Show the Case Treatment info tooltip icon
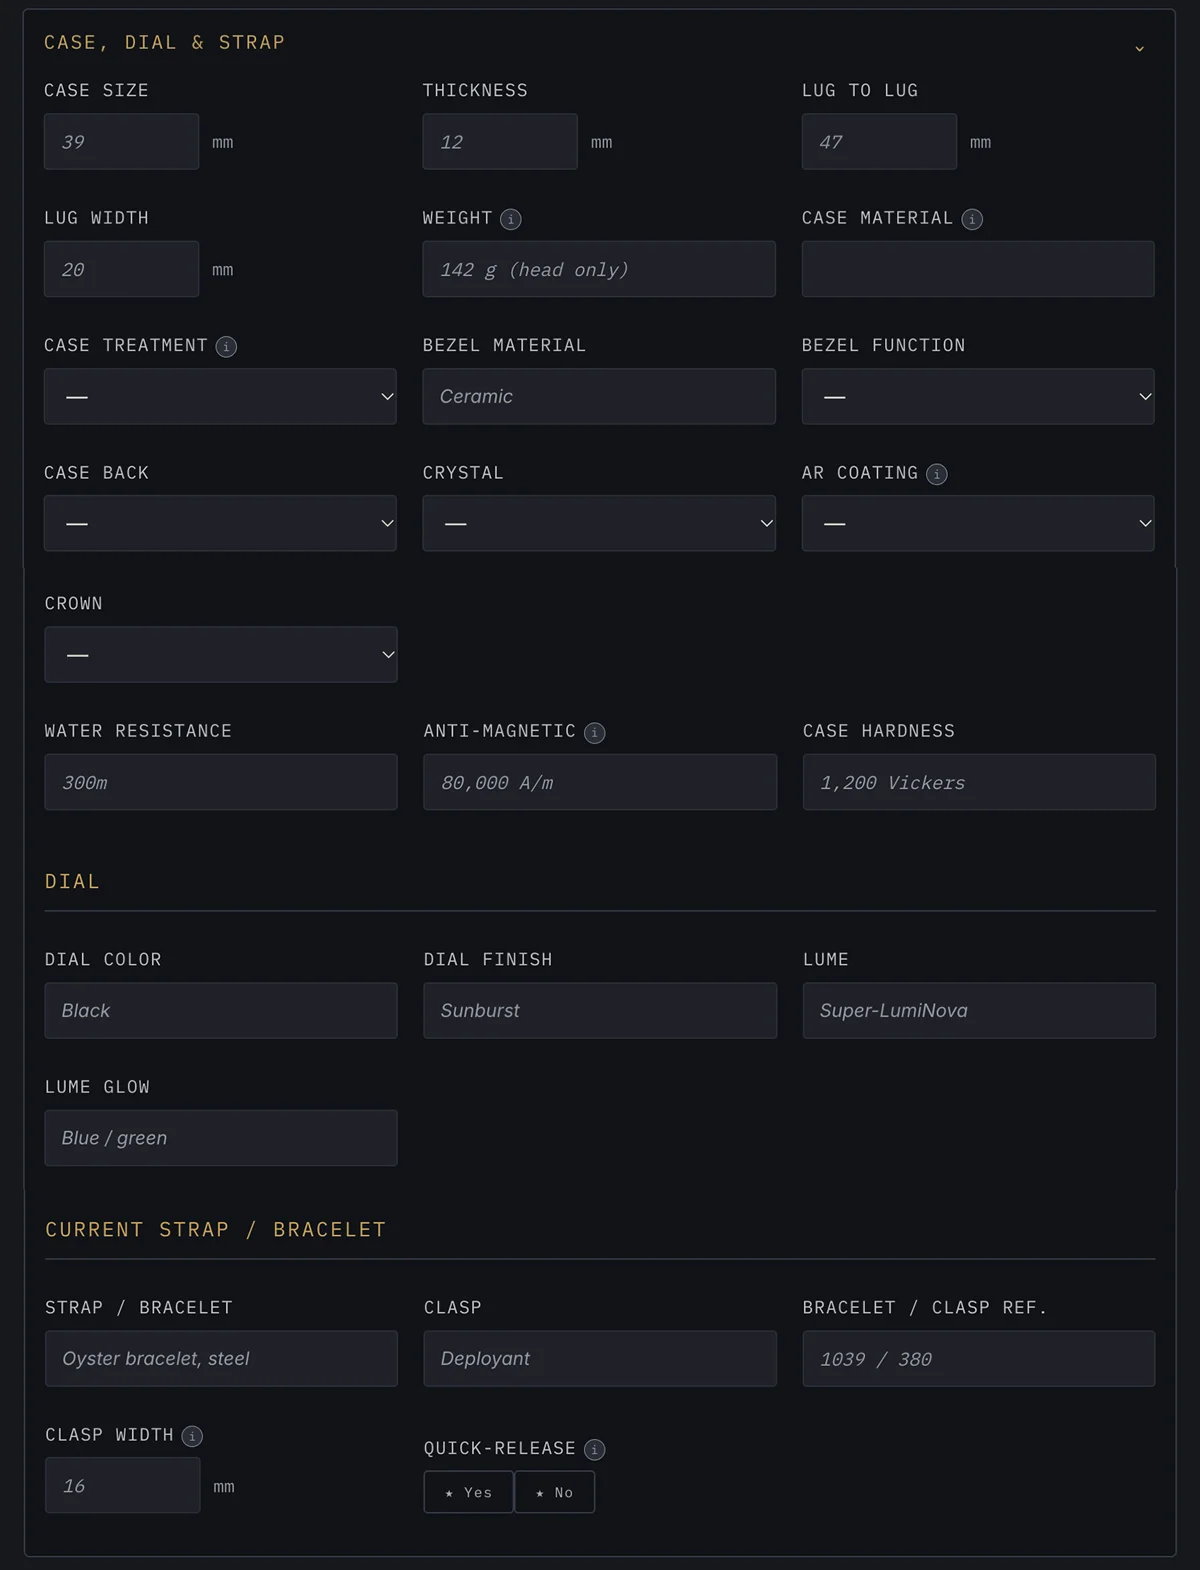The width and height of the screenshot is (1200, 1570). [x=226, y=347]
